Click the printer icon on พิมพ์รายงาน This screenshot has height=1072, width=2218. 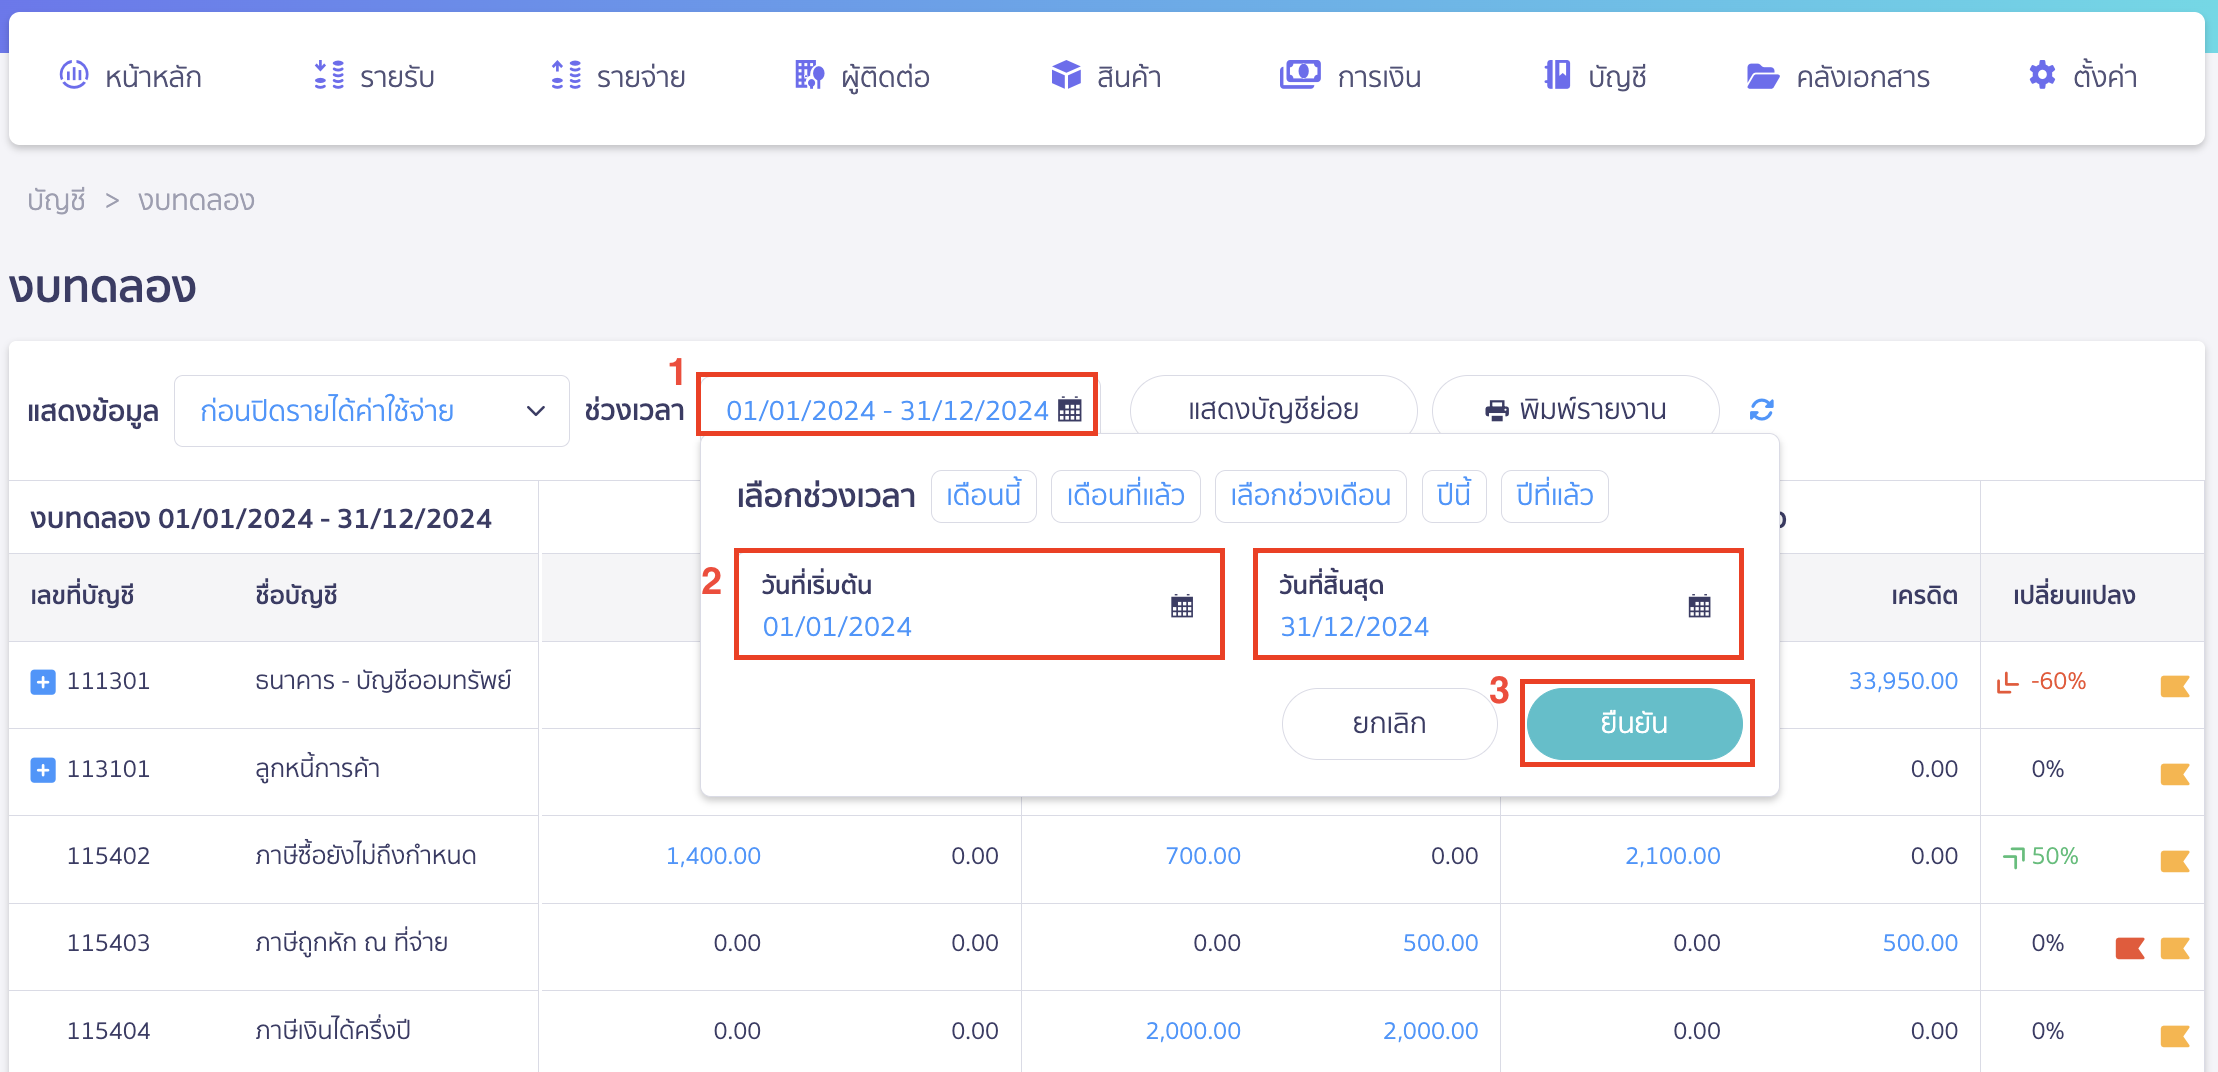click(1495, 408)
